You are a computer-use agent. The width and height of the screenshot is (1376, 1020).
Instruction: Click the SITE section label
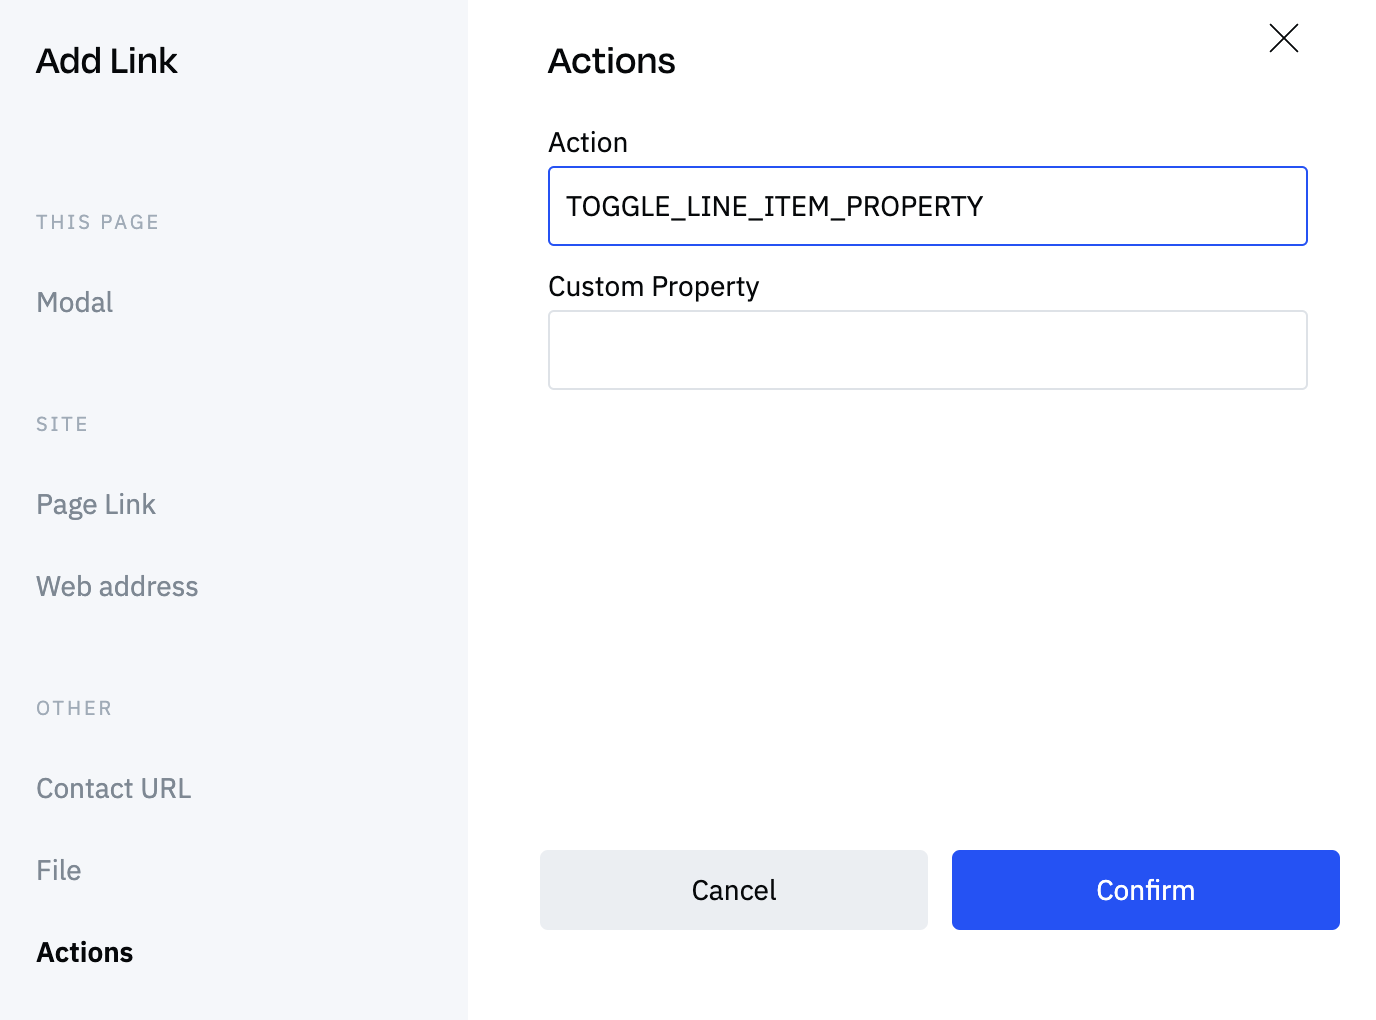[61, 424]
